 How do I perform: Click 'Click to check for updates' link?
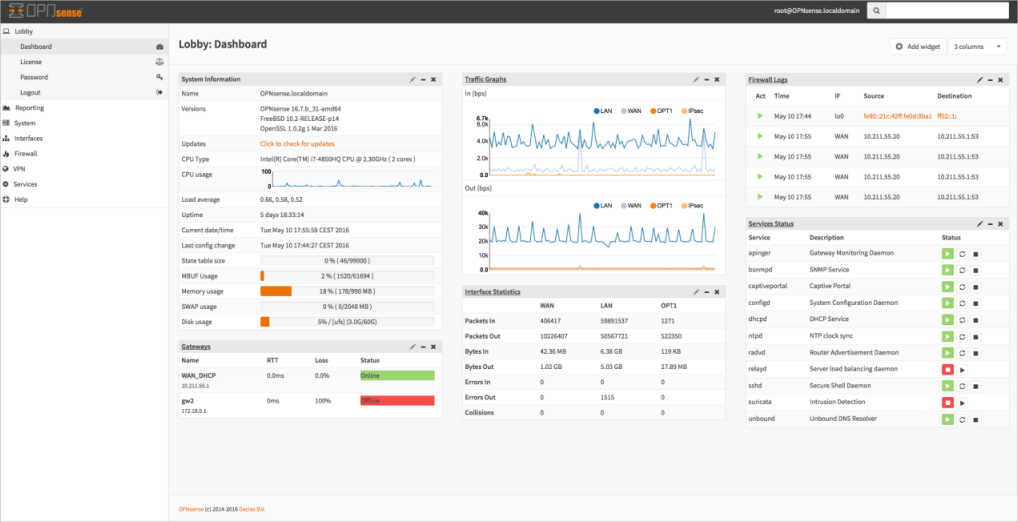pos(297,143)
